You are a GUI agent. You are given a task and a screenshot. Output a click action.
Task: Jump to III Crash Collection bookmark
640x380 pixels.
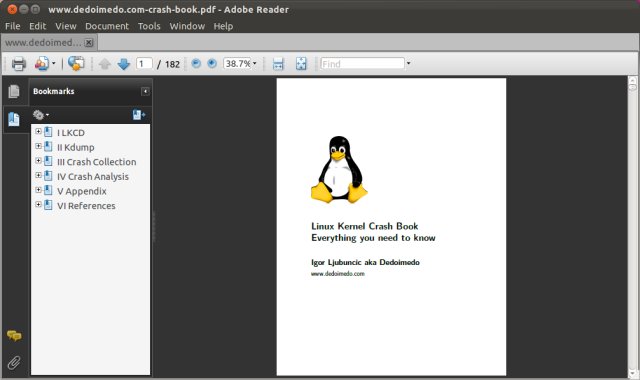click(97, 162)
